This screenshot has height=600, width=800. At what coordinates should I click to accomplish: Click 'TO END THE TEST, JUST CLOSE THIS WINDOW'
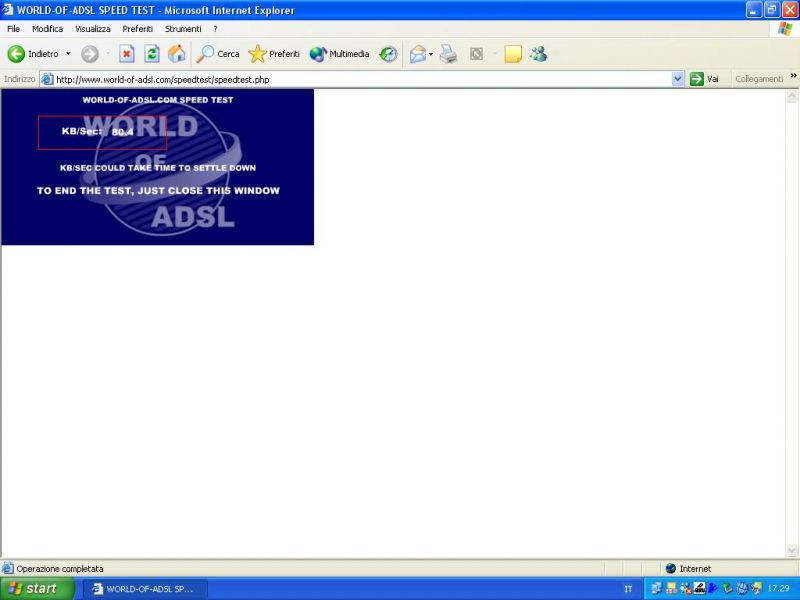click(x=158, y=191)
